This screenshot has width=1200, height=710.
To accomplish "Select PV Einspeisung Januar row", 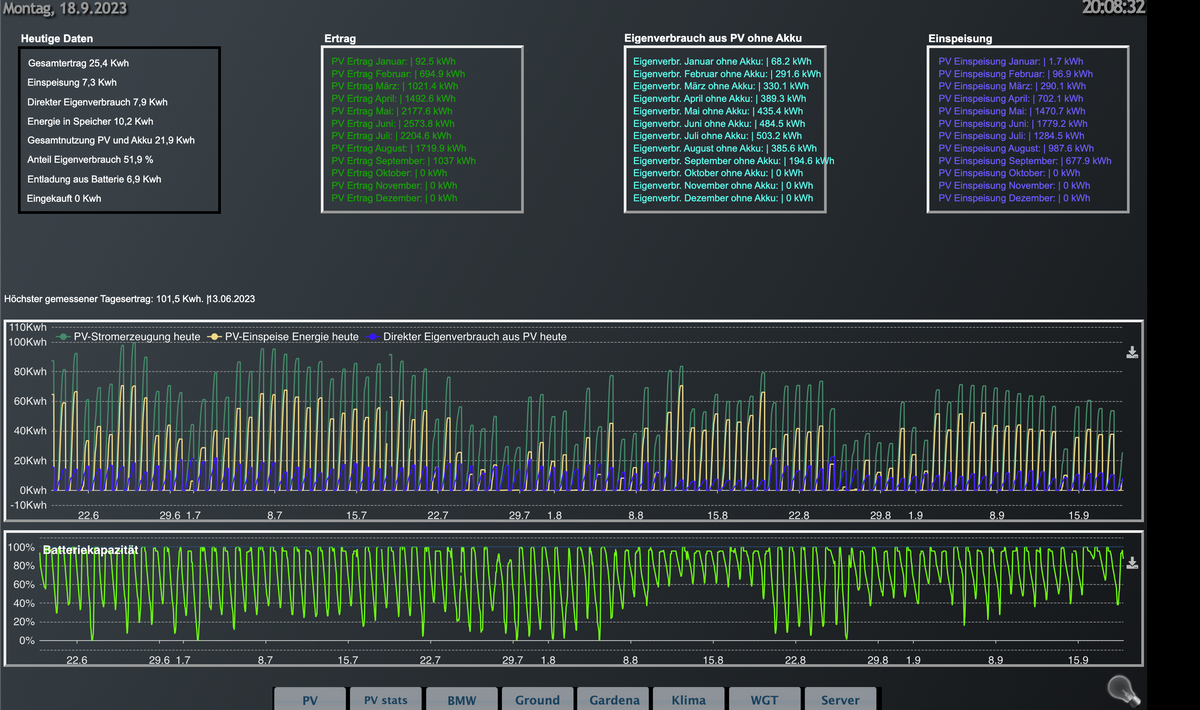I will (1011, 61).
